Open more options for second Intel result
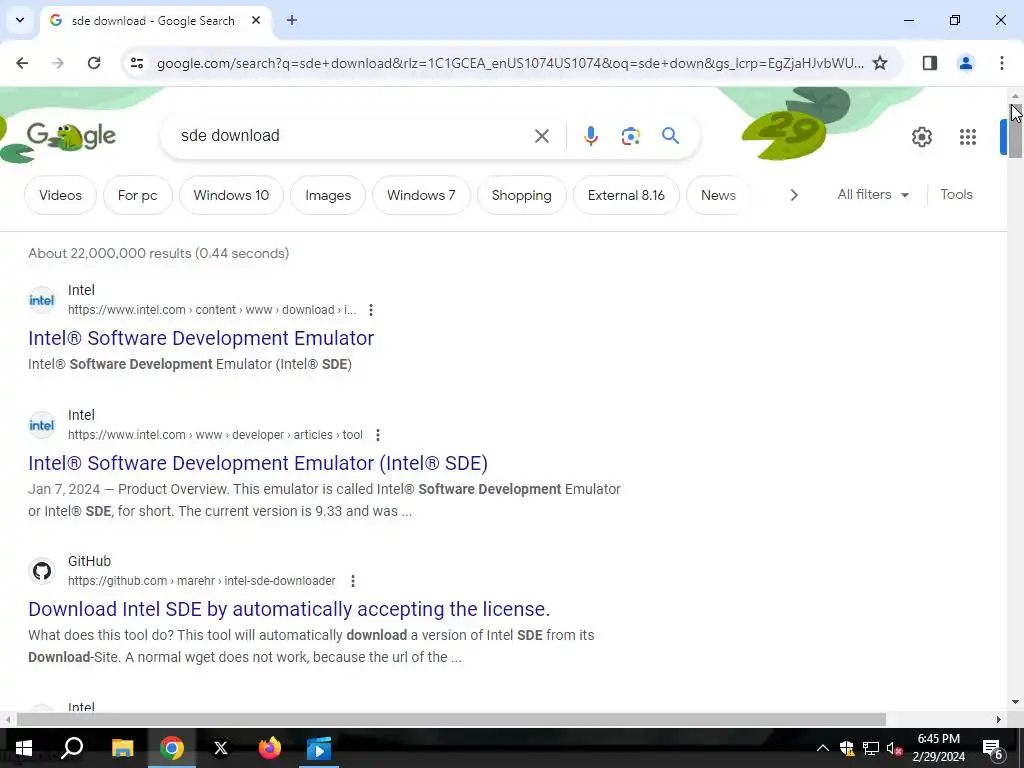The height and width of the screenshot is (768, 1024). point(377,435)
